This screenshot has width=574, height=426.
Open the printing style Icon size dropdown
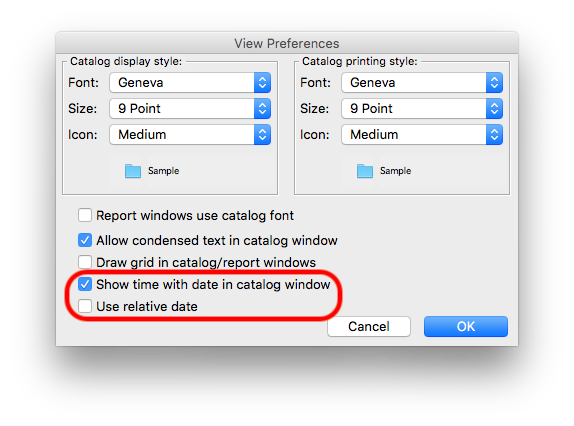[x=422, y=135]
